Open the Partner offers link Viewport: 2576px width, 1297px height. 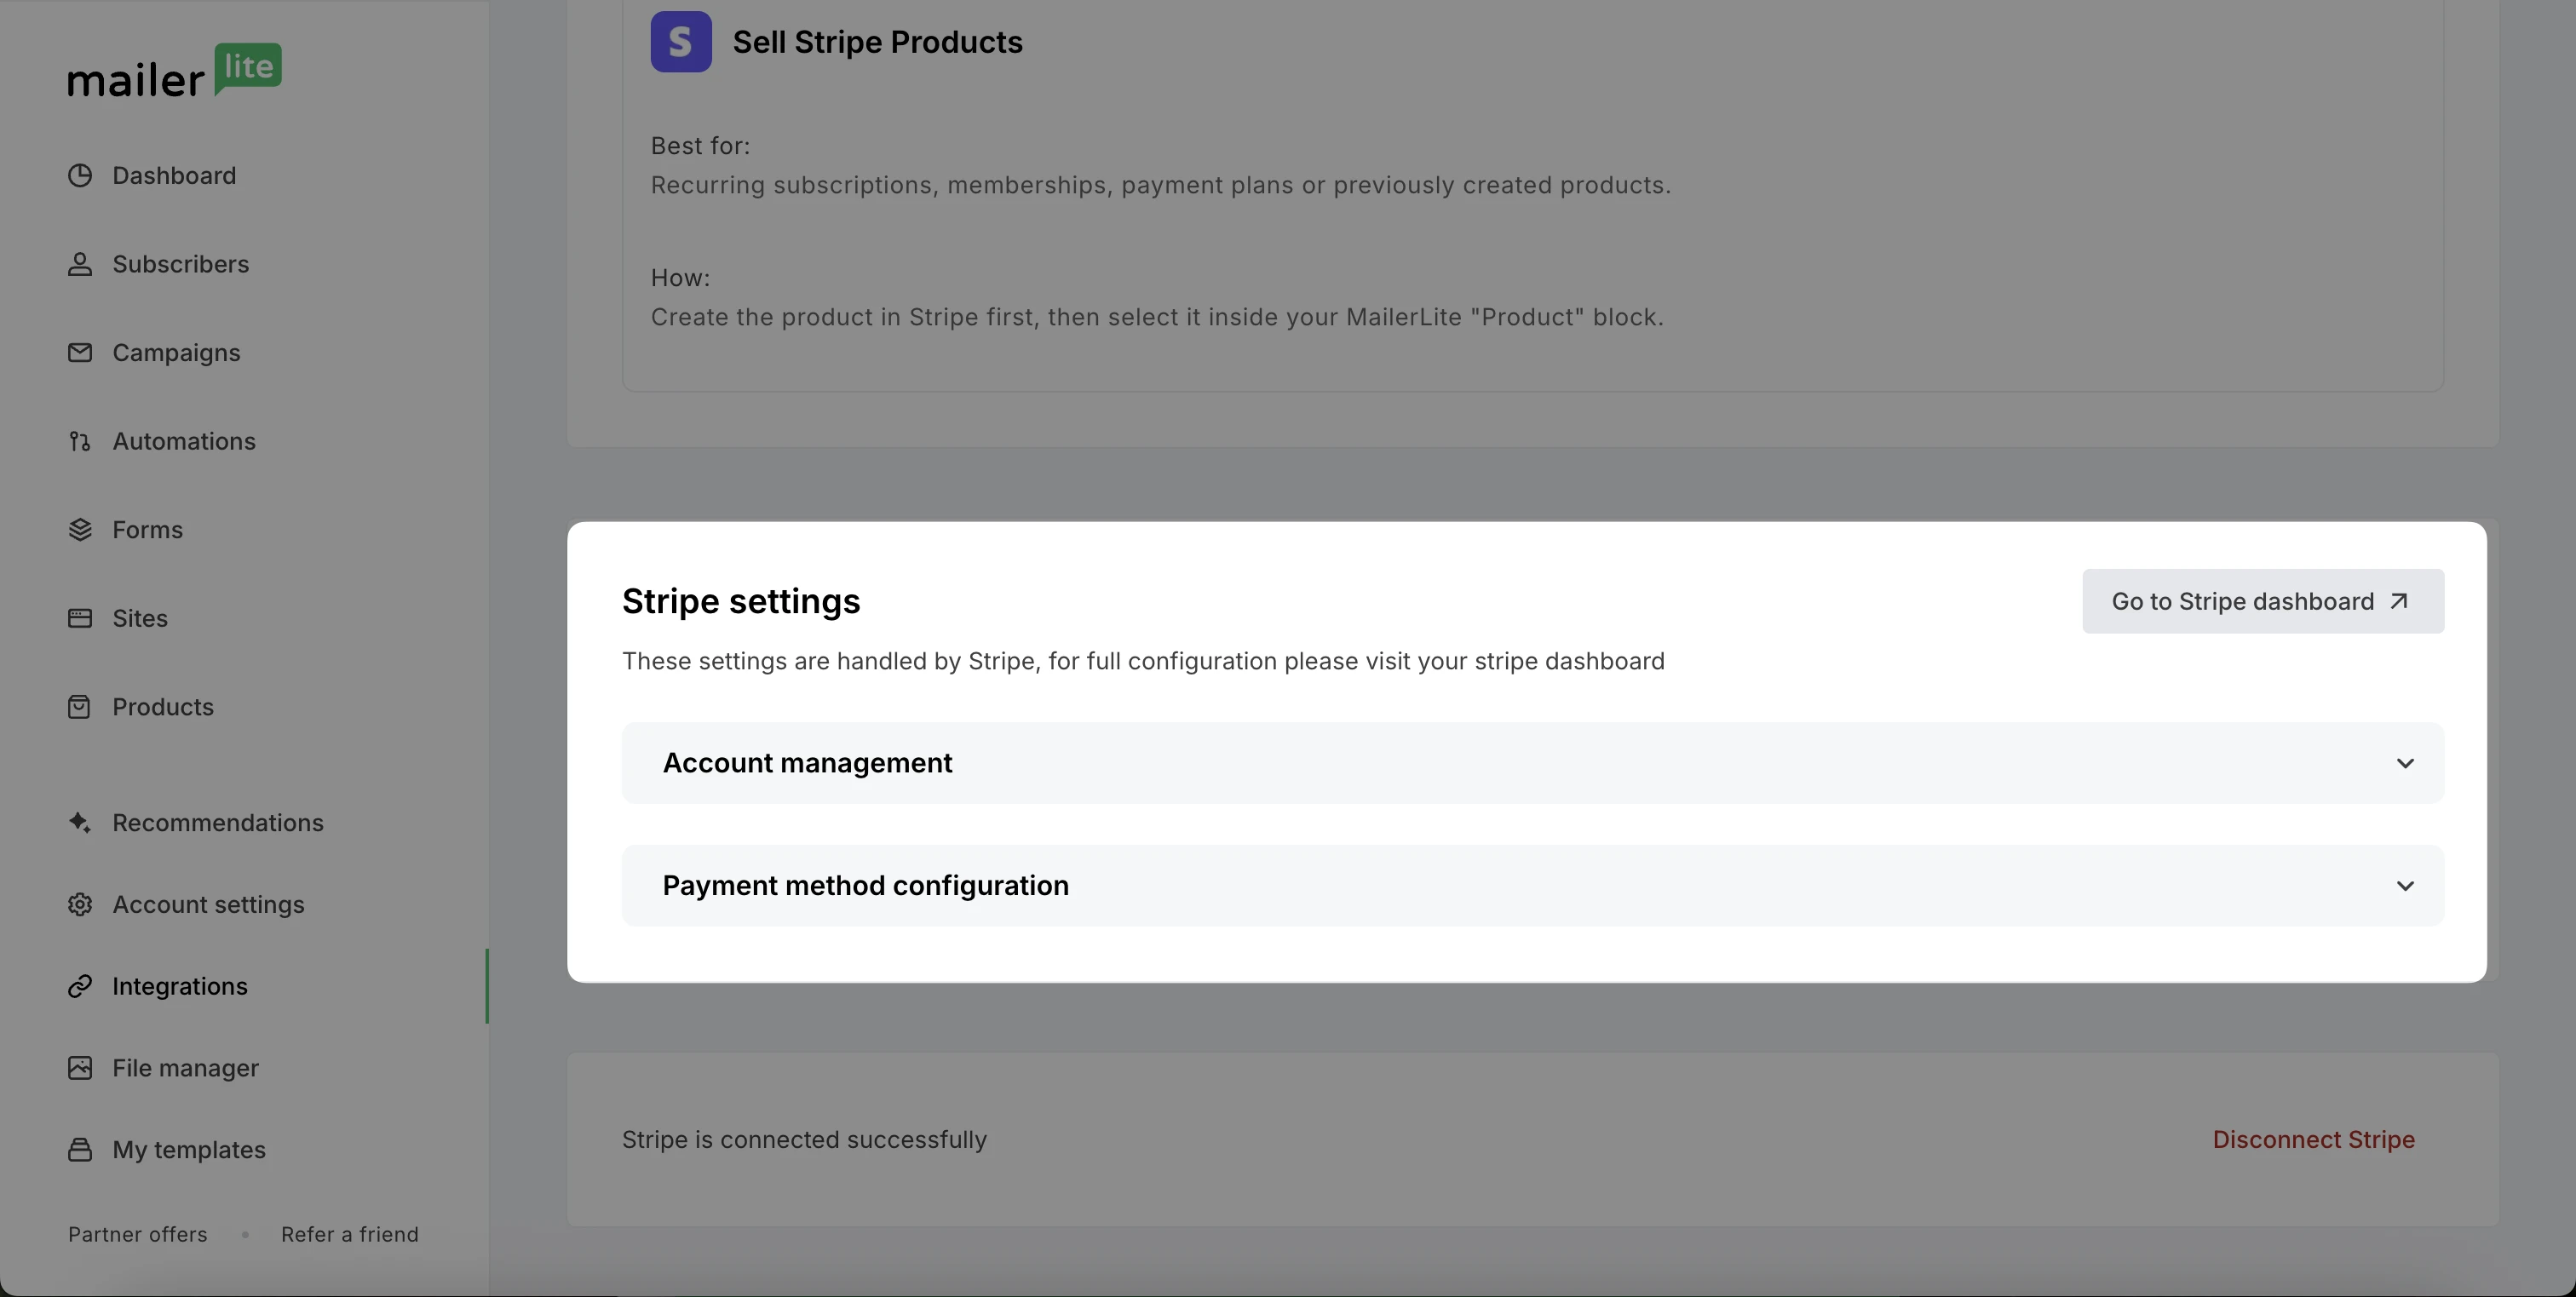(138, 1235)
